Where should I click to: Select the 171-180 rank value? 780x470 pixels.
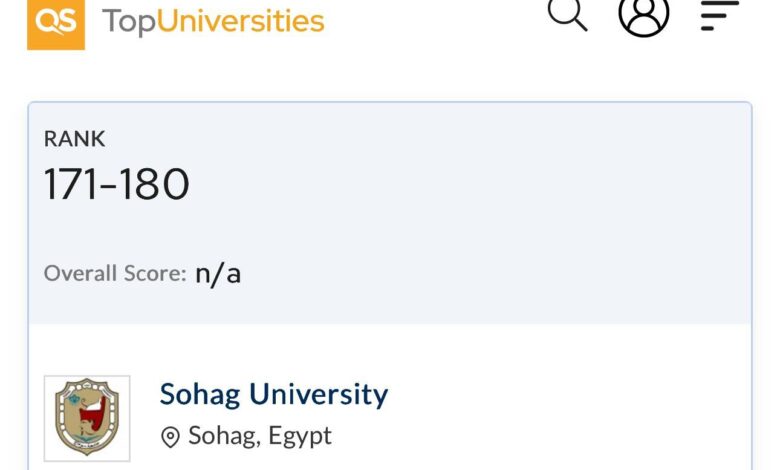(116, 185)
